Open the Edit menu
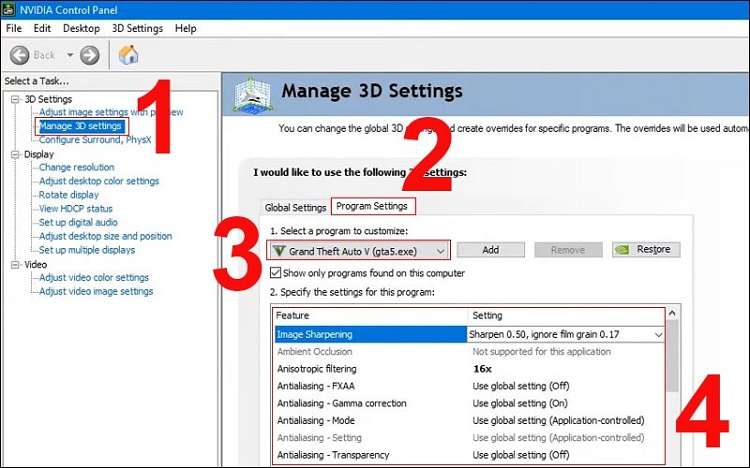The width and height of the screenshot is (750, 468). 42,28
